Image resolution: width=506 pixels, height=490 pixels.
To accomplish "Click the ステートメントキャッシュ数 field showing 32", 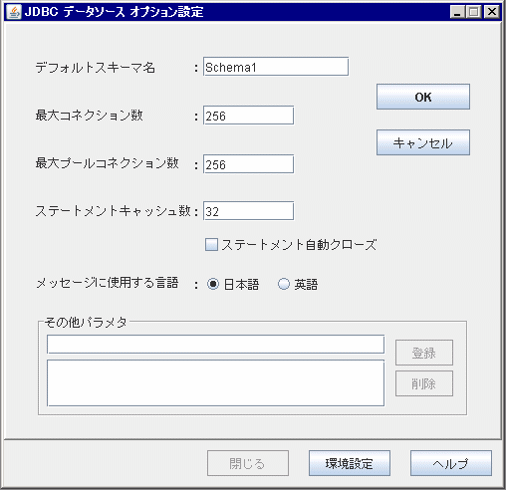I will click(x=248, y=211).
